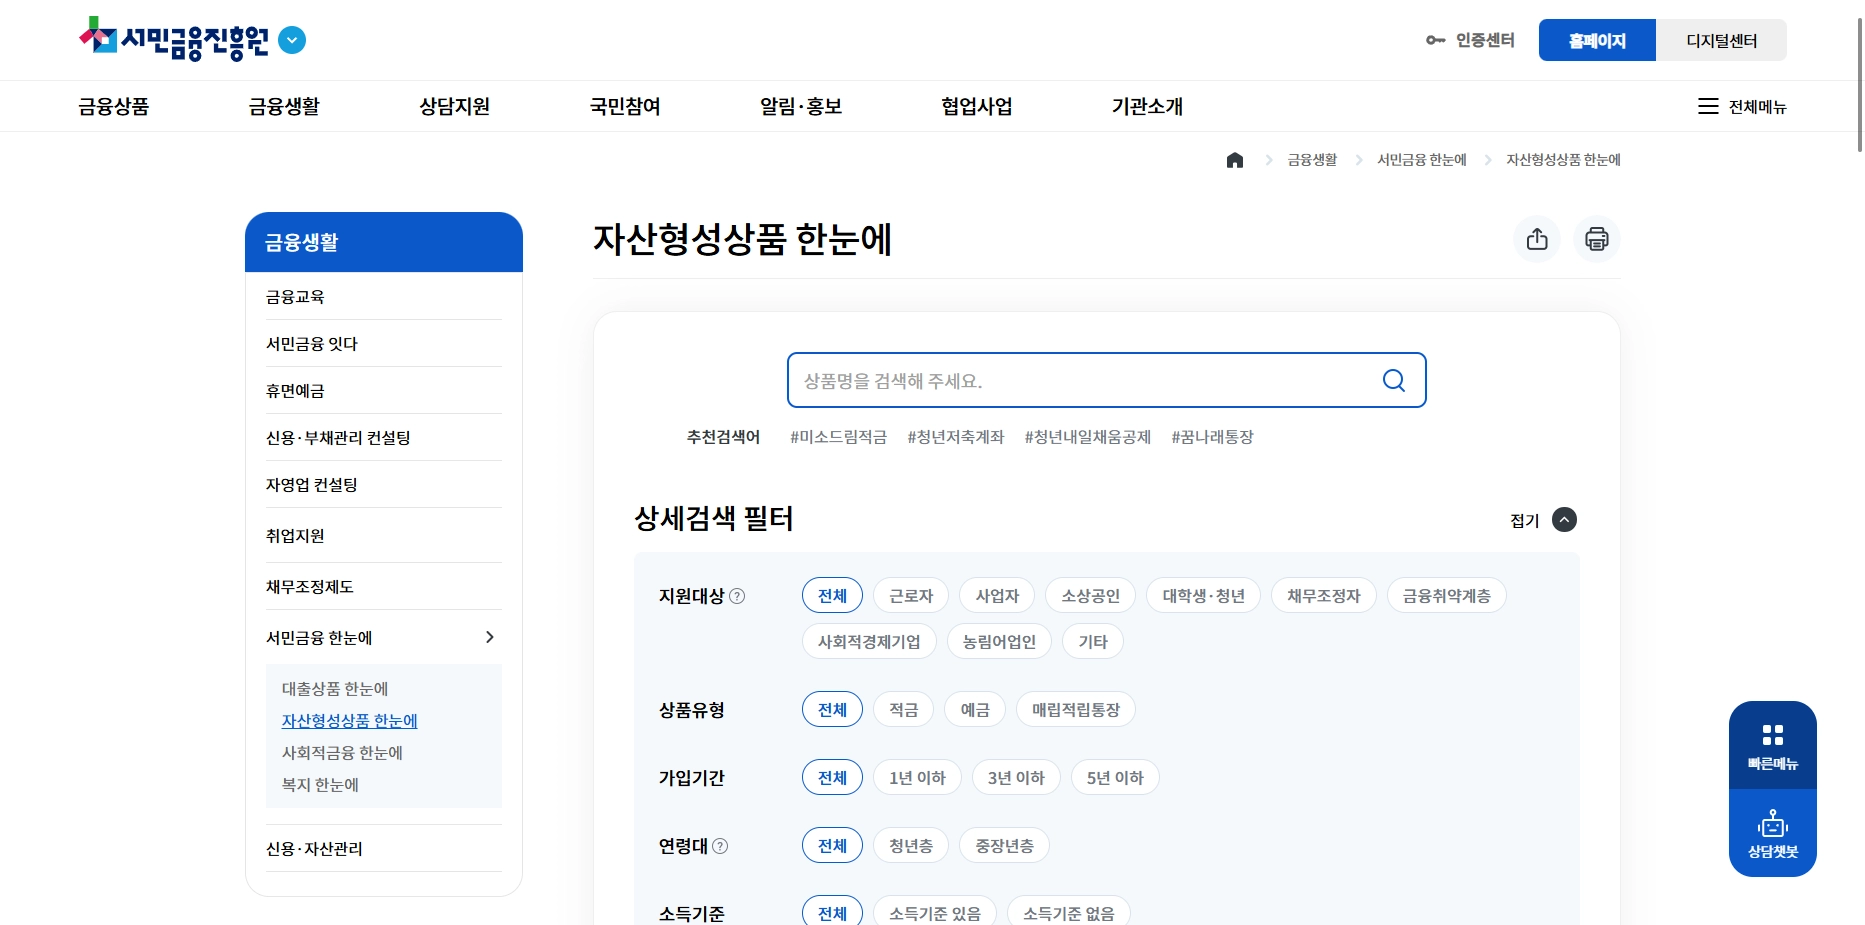Screen dimensions: 1865x925
Task: Open the 인증센터 key icon link
Action: click(x=1470, y=40)
